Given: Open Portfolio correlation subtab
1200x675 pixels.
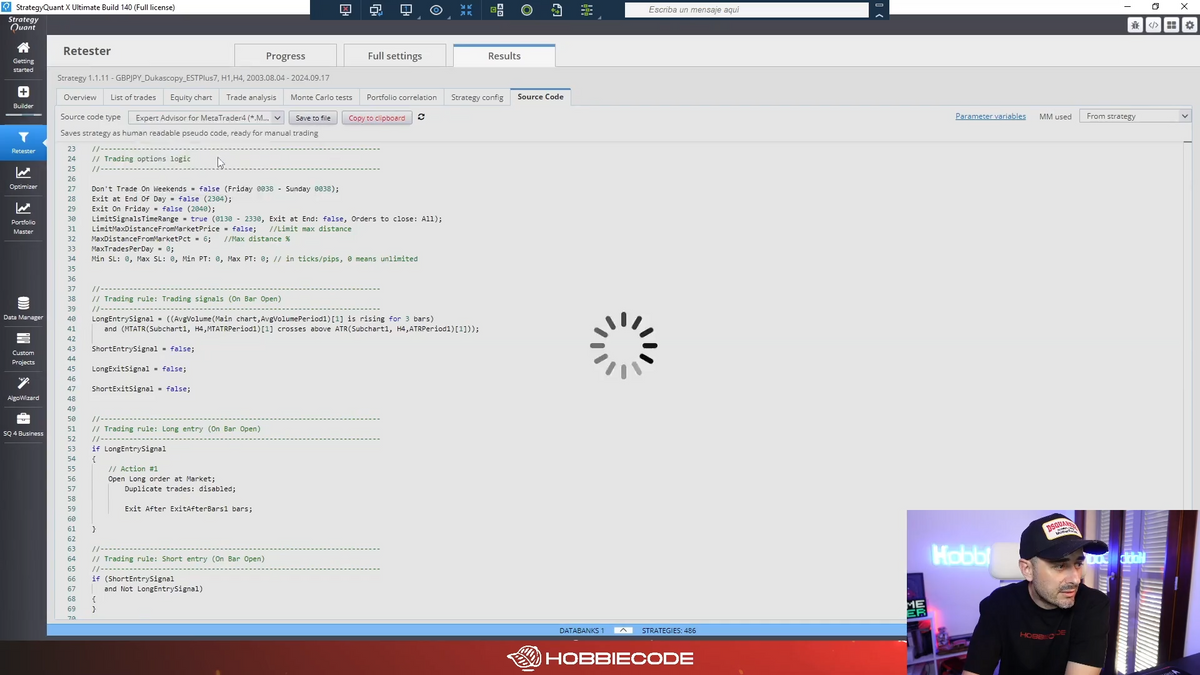Looking at the screenshot, I should (x=401, y=97).
